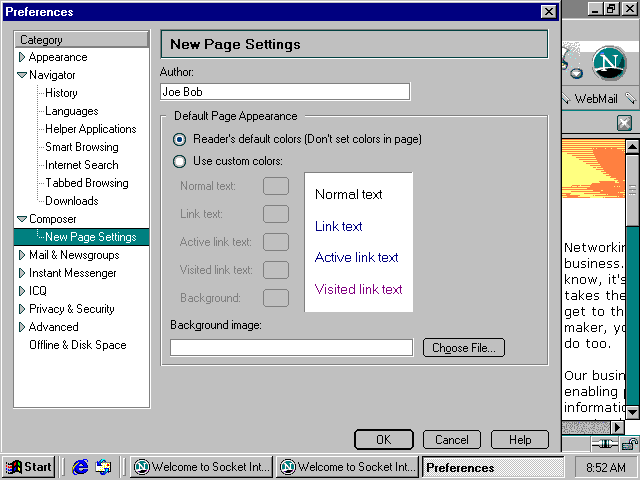Click the lock security icon in the browser status bar
The image size is (640, 480).
pos(630,444)
